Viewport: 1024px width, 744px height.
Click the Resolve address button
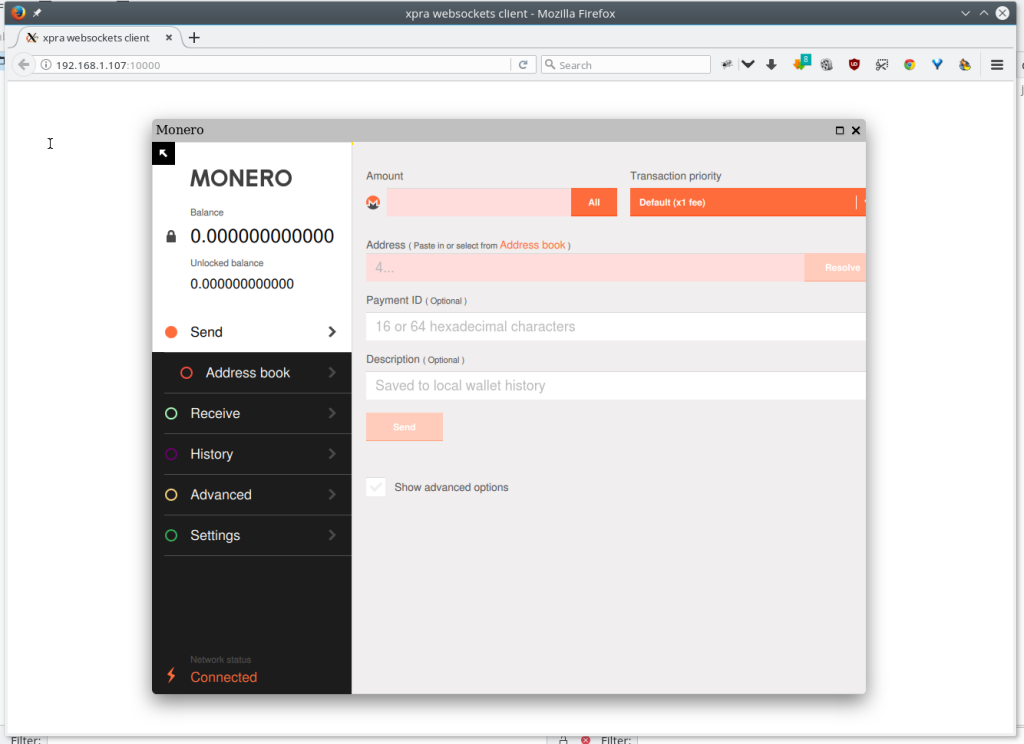coord(835,268)
